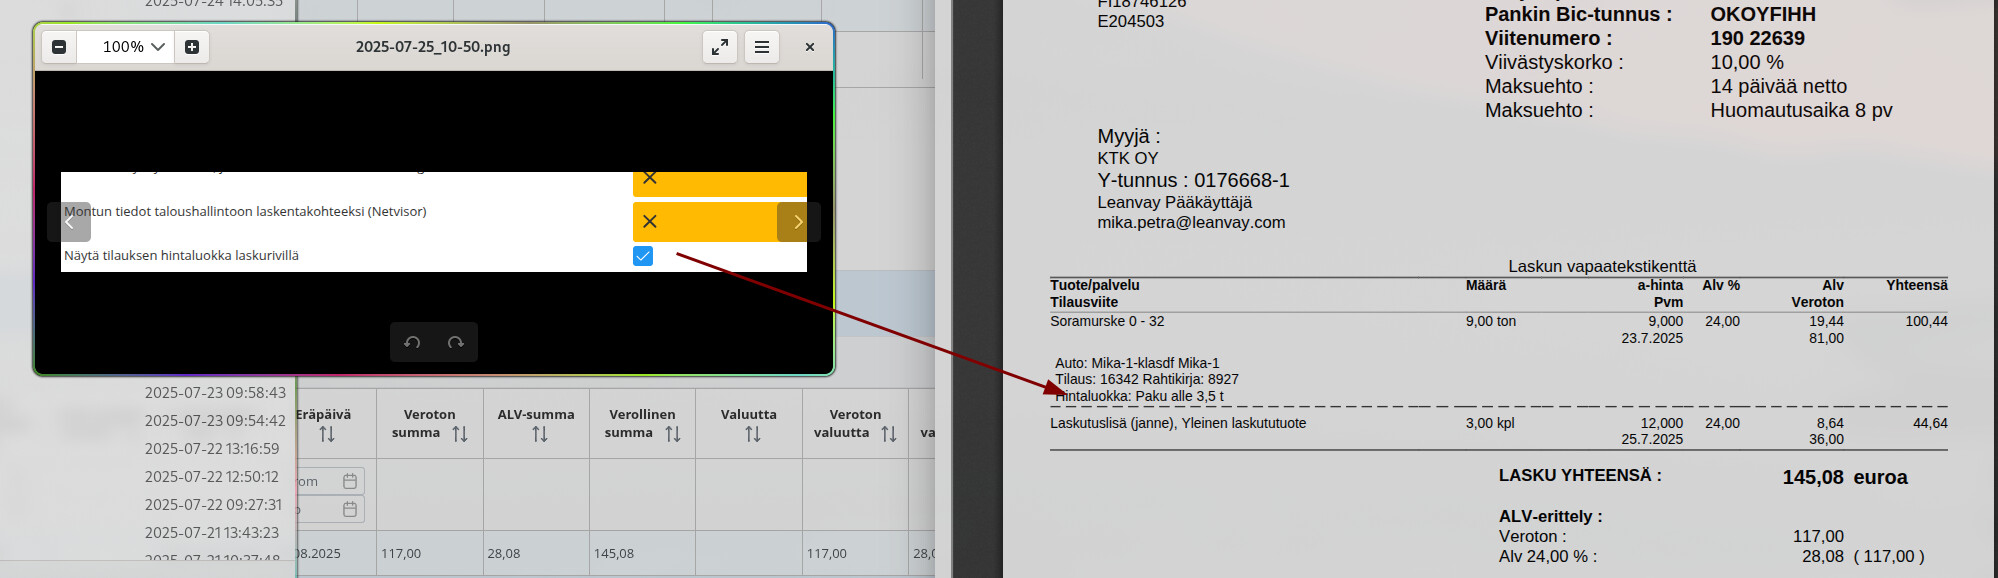
Task: Rotate image counter-clockwise
Action: point(412,342)
